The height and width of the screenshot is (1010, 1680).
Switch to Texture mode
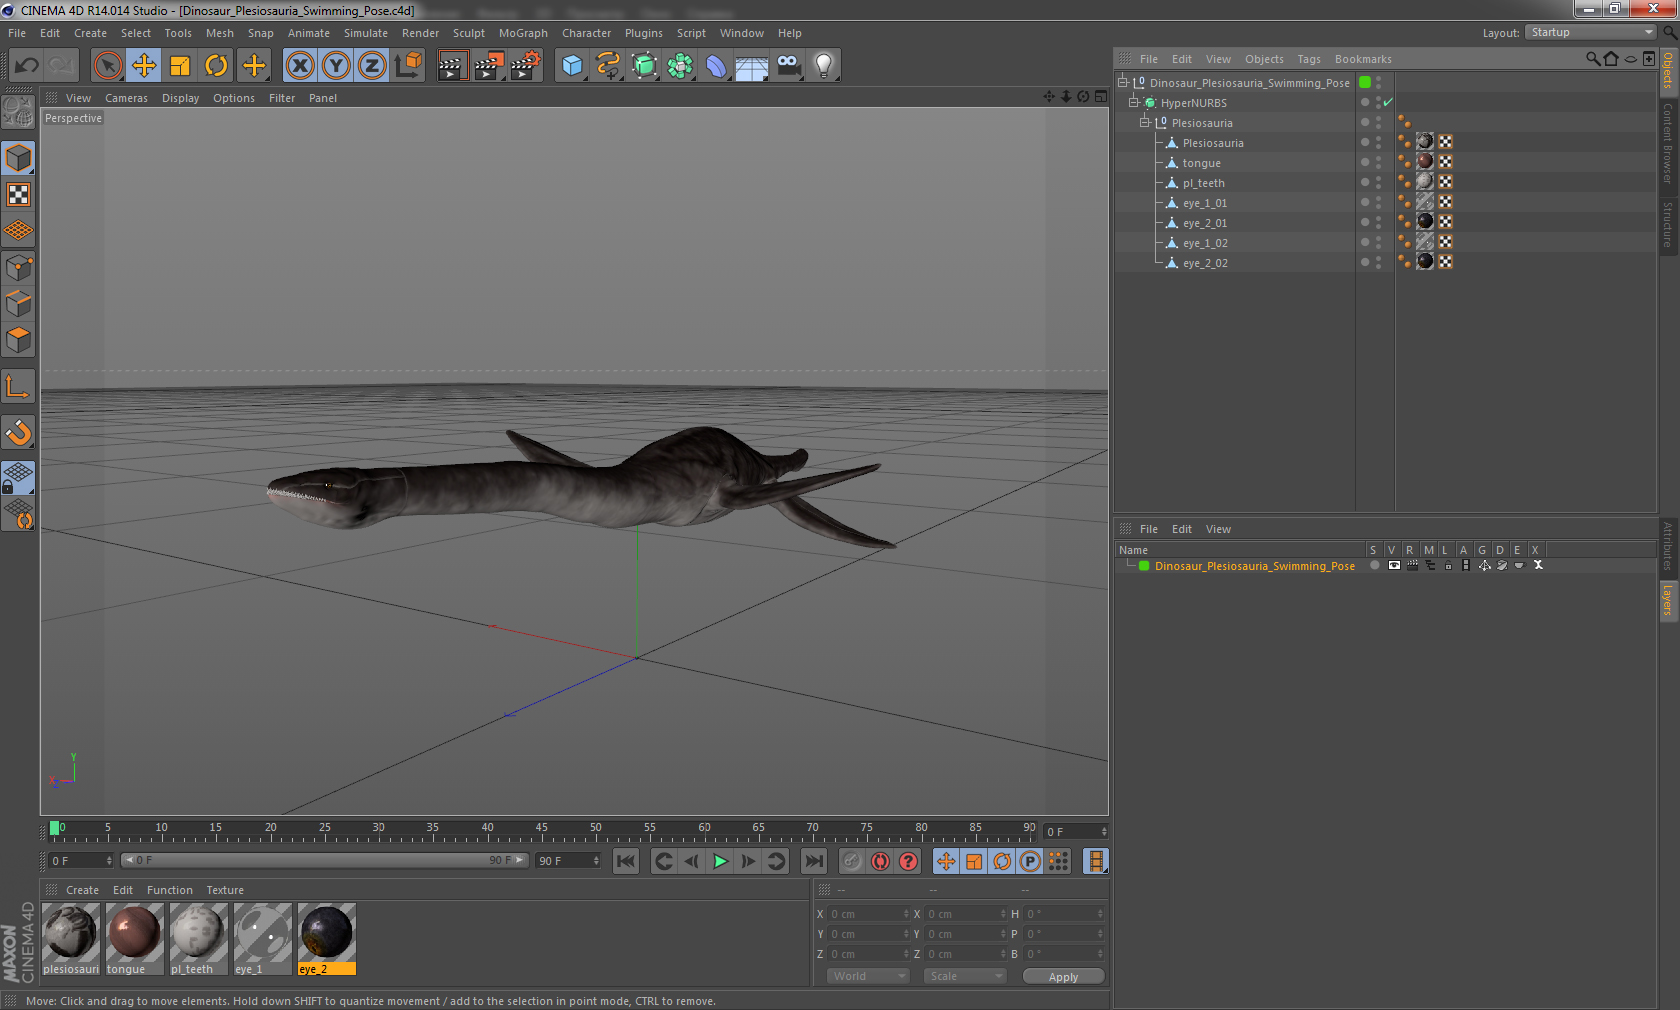[18, 194]
